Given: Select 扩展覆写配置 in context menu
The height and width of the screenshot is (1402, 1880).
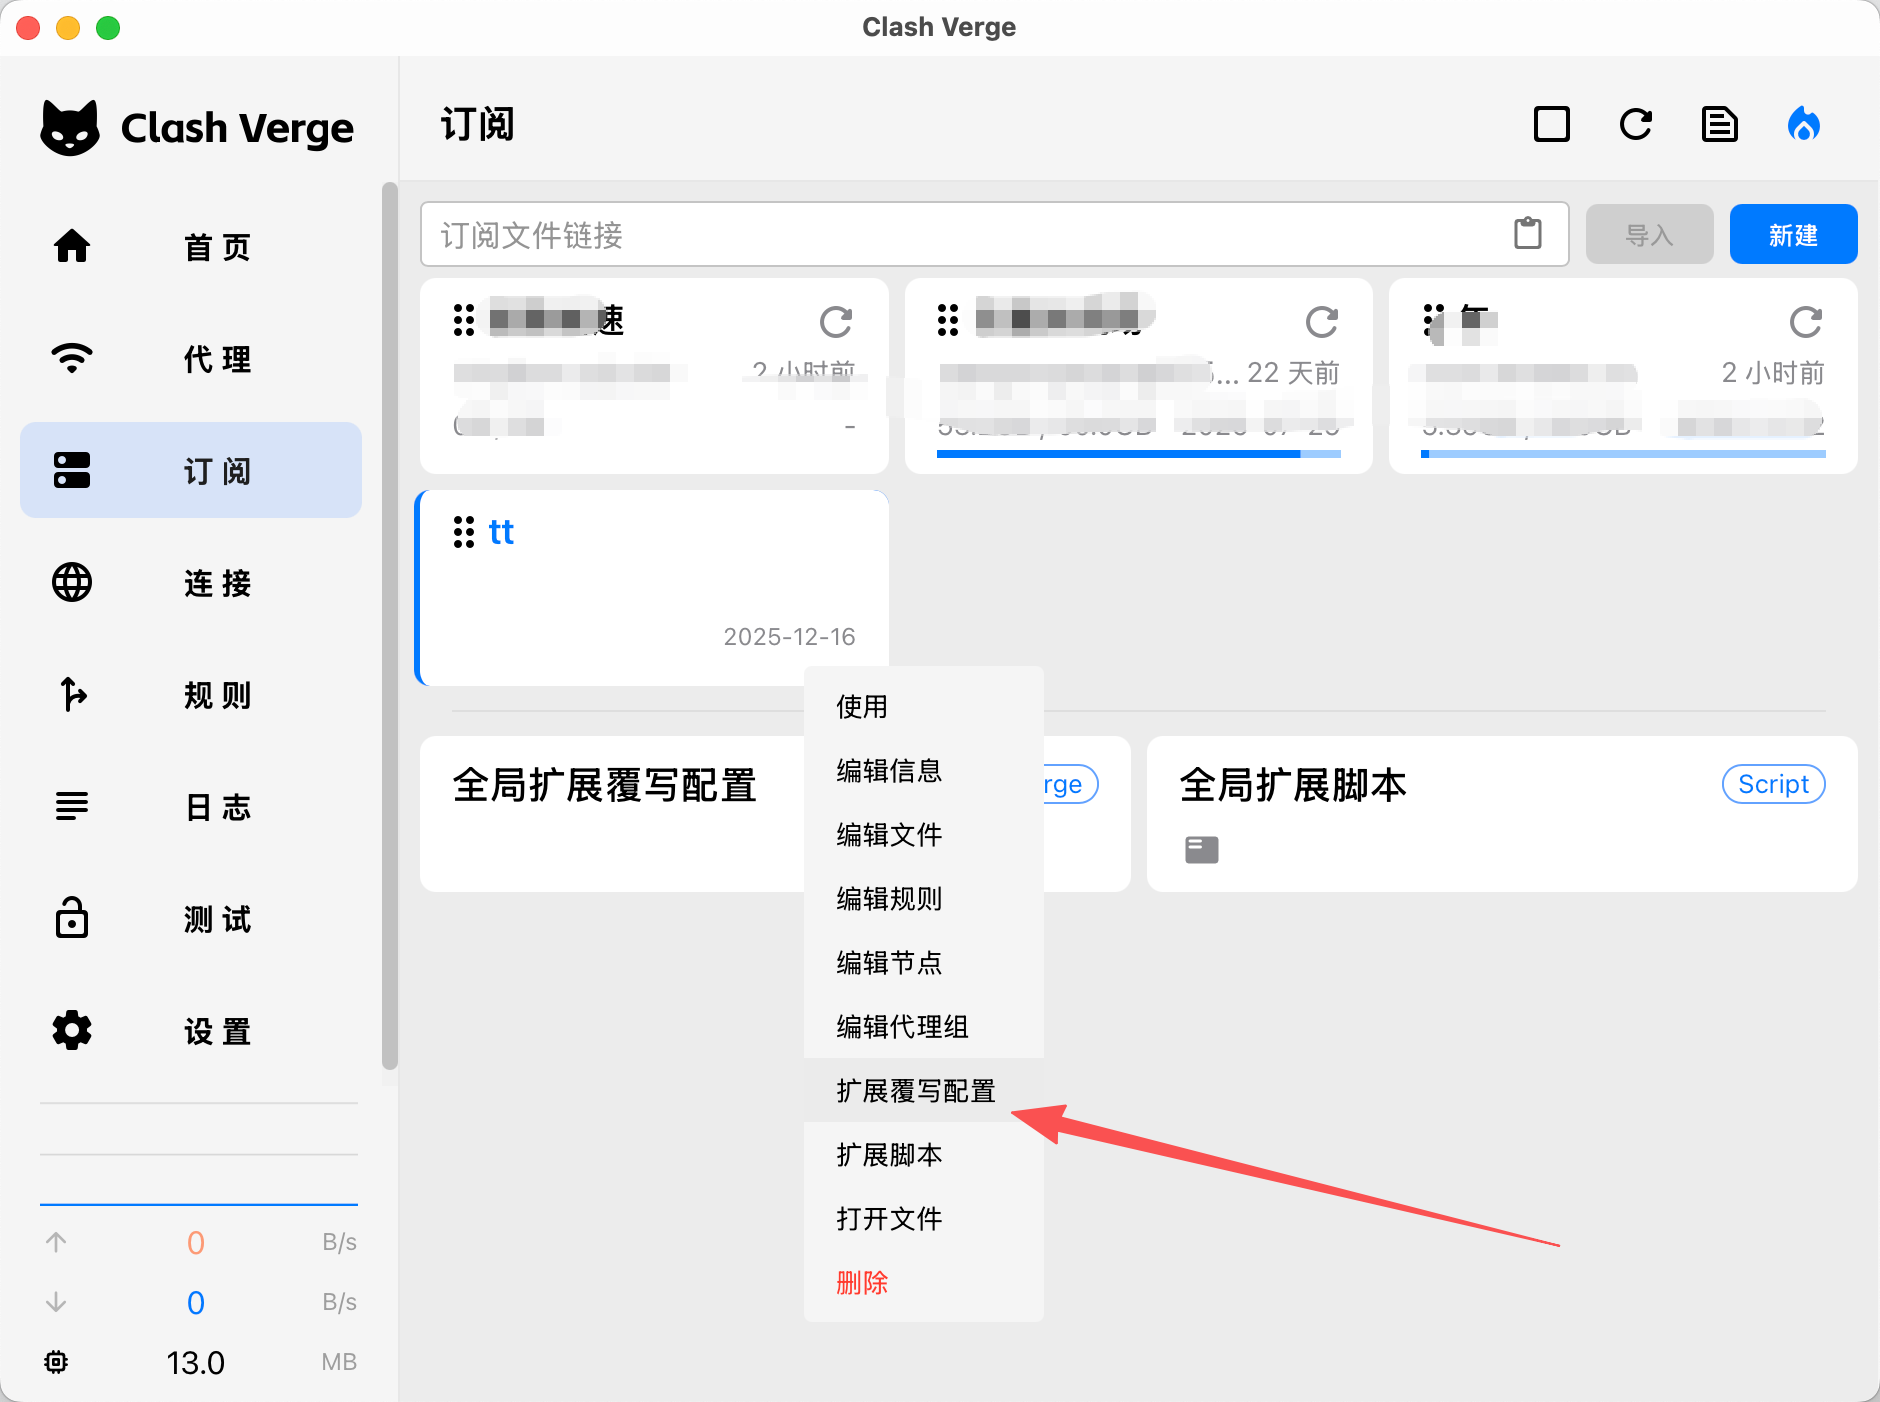Looking at the screenshot, I should [x=915, y=1090].
